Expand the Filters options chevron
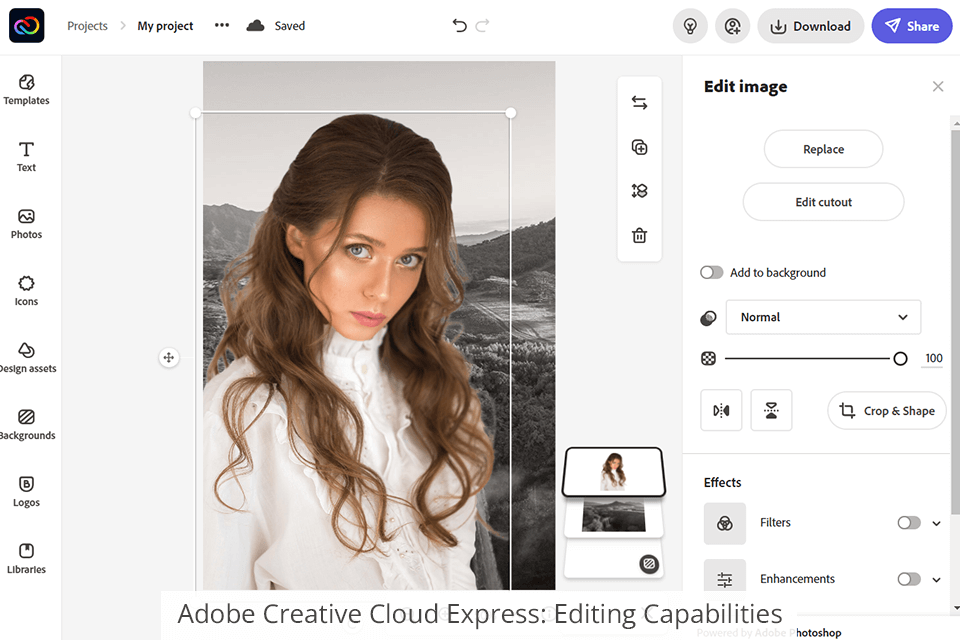This screenshot has width=960, height=640. pyautogui.click(x=936, y=523)
